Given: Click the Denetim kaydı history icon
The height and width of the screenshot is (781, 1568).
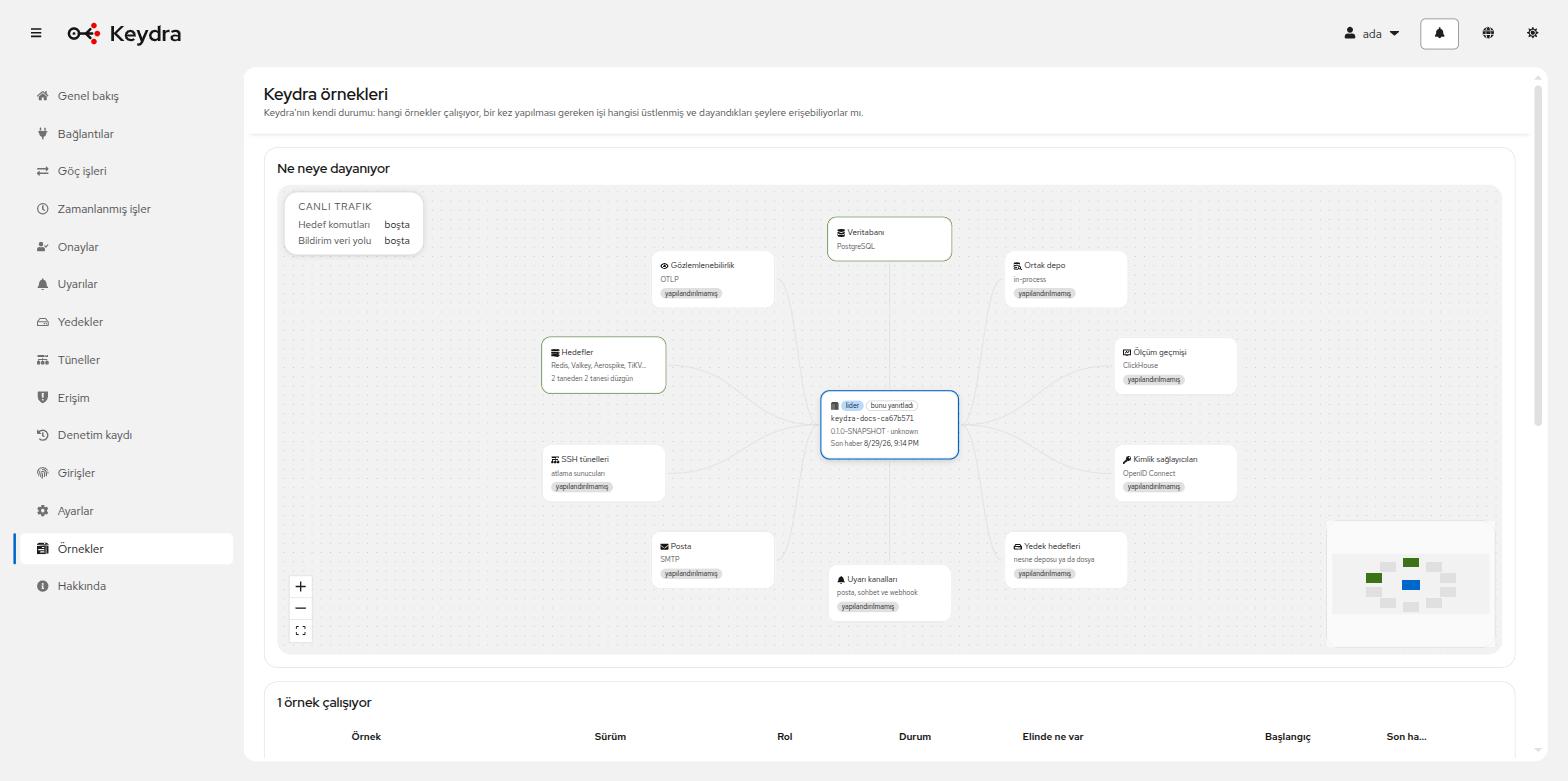Looking at the screenshot, I should click(42, 435).
